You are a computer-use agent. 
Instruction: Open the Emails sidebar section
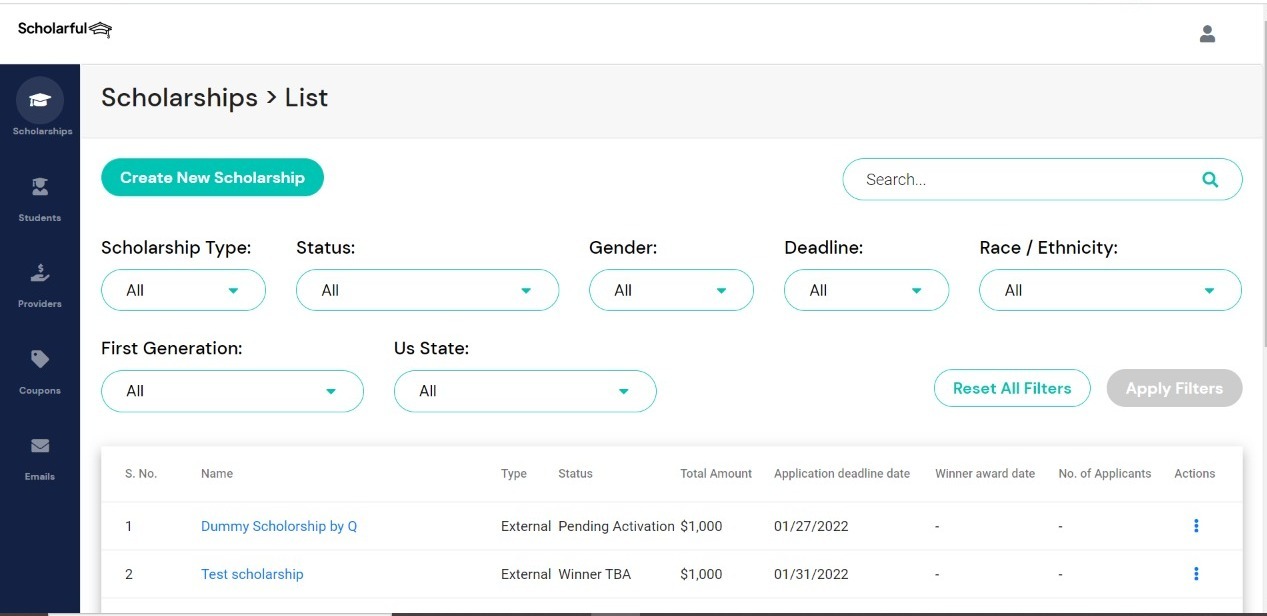click(40, 446)
